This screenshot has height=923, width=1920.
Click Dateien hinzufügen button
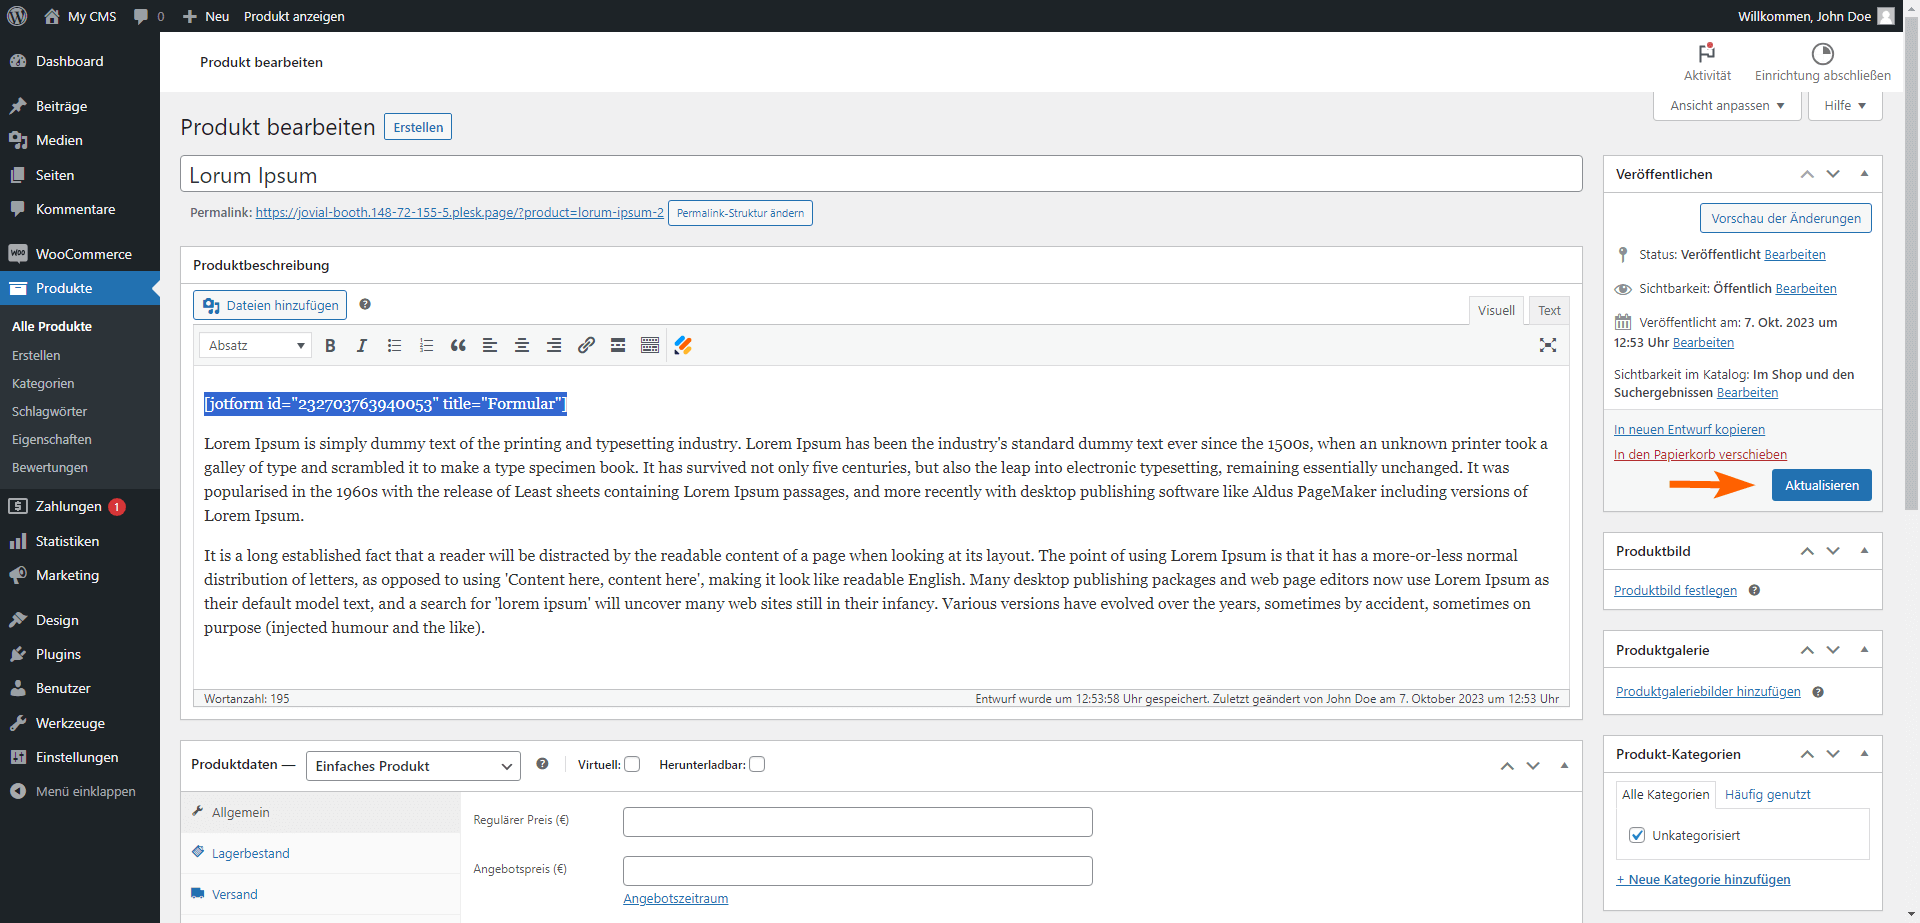point(270,305)
